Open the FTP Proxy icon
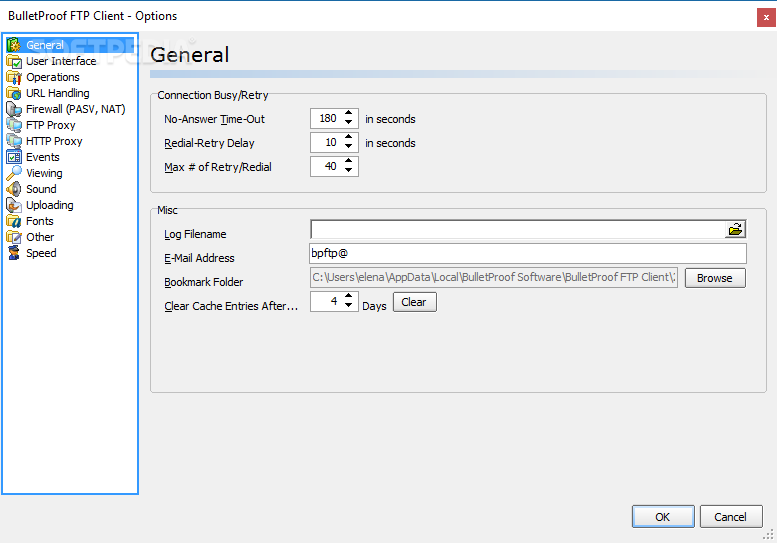Screen dimensions: 777x543 [x=14, y=125]
